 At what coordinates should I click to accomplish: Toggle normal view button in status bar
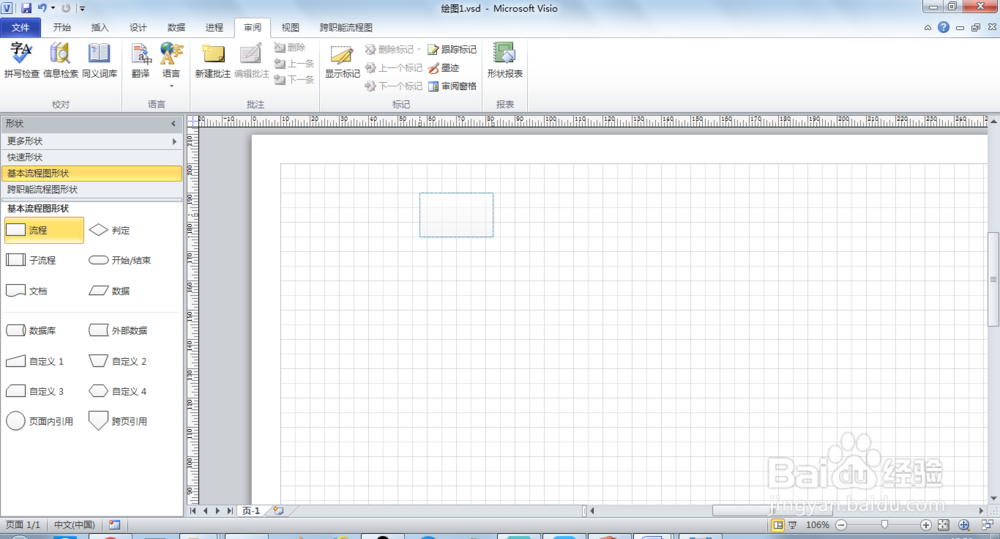[777, 525]
